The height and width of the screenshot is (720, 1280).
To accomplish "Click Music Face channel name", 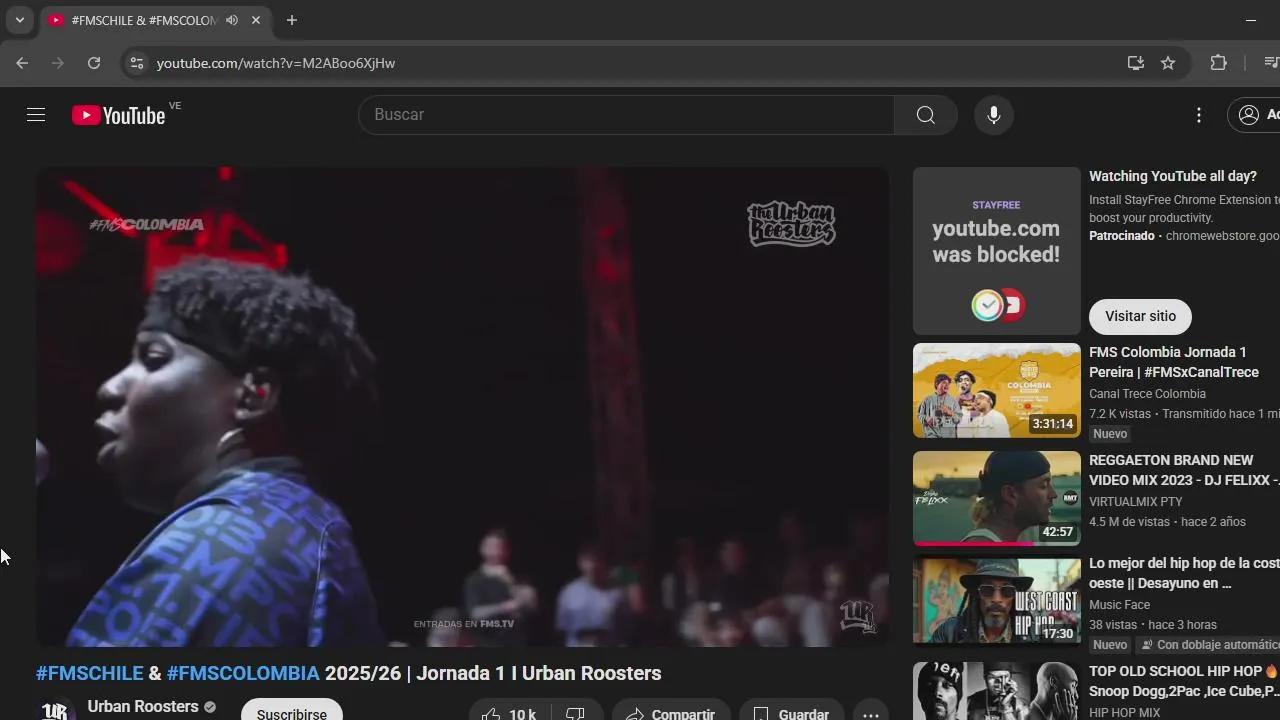I will click(x=1120, y=605).
